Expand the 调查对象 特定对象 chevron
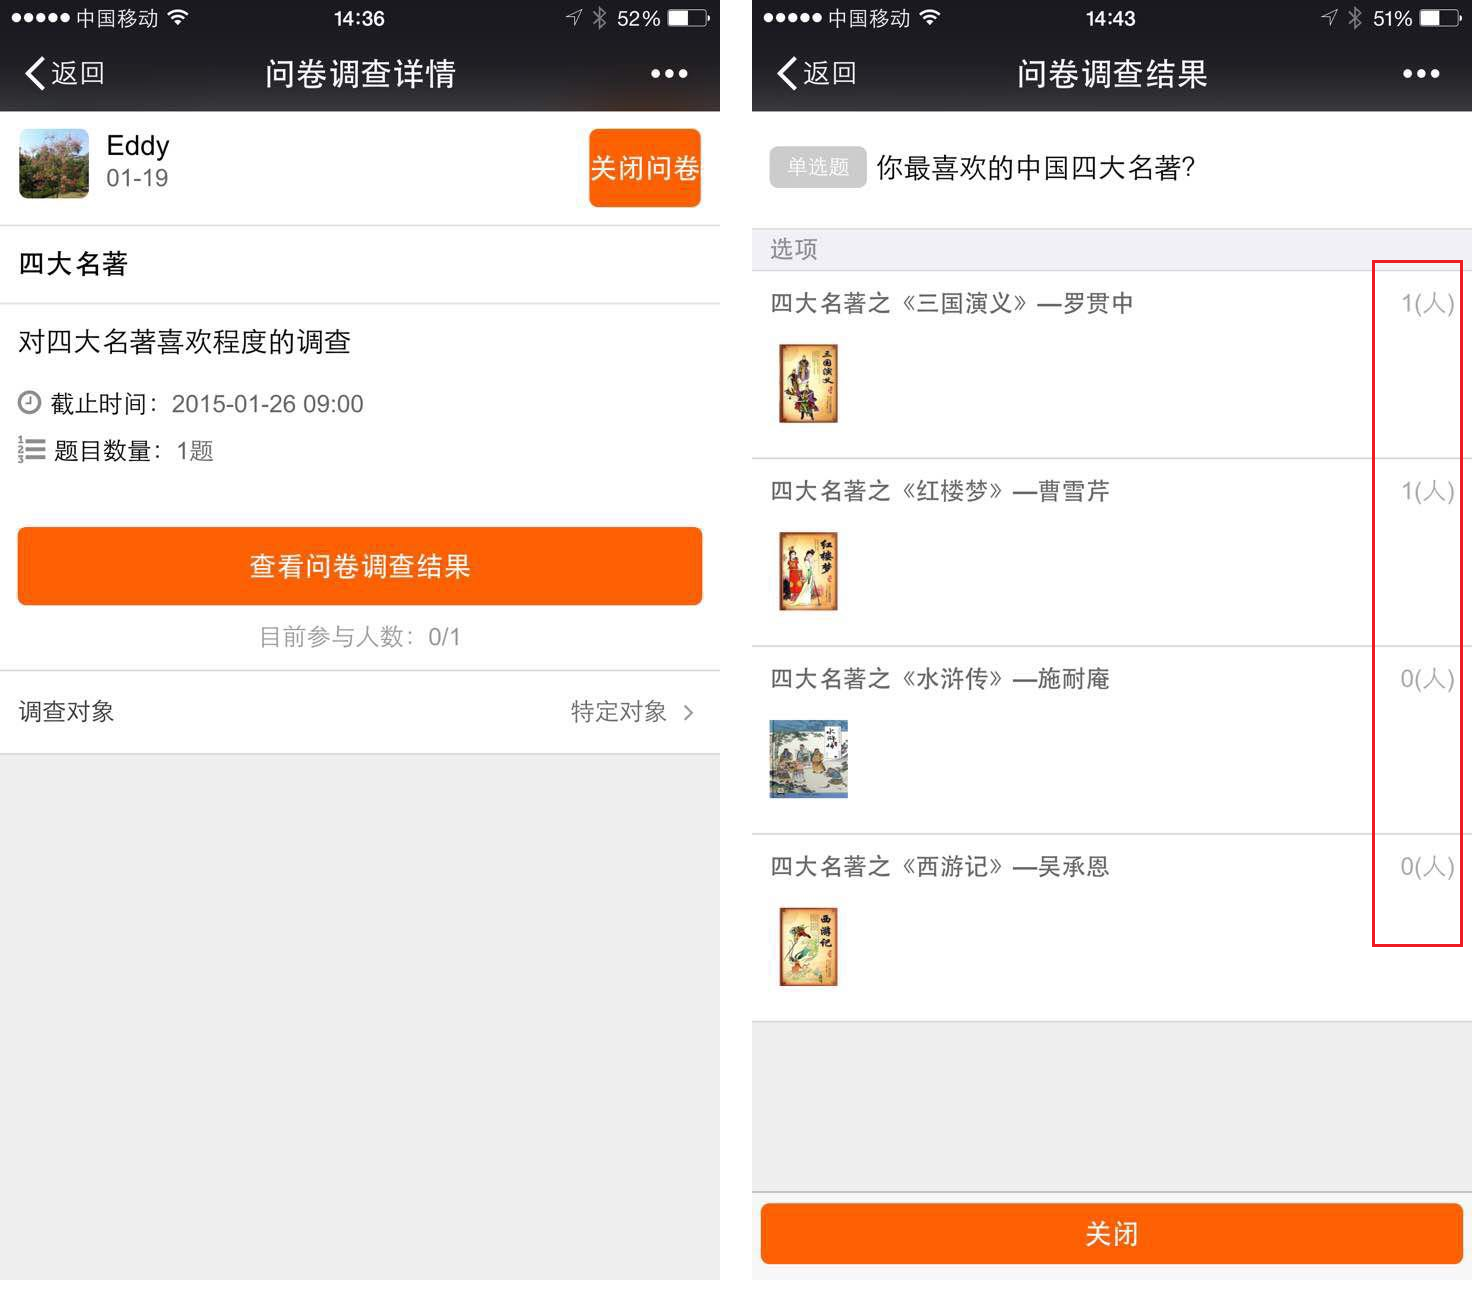The height and width of the screenshot is (1292, 1484). point(688,712)
